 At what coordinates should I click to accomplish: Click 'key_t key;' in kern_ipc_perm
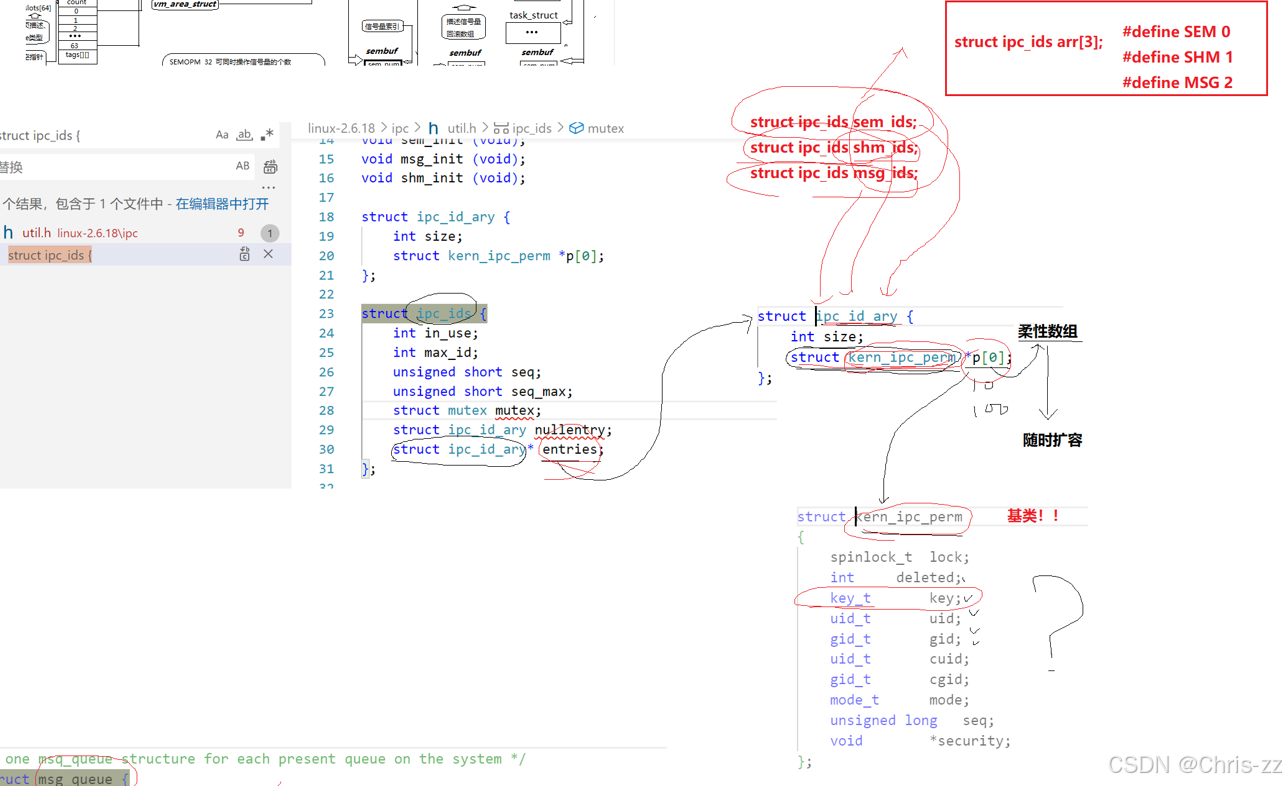coord(896,598)
